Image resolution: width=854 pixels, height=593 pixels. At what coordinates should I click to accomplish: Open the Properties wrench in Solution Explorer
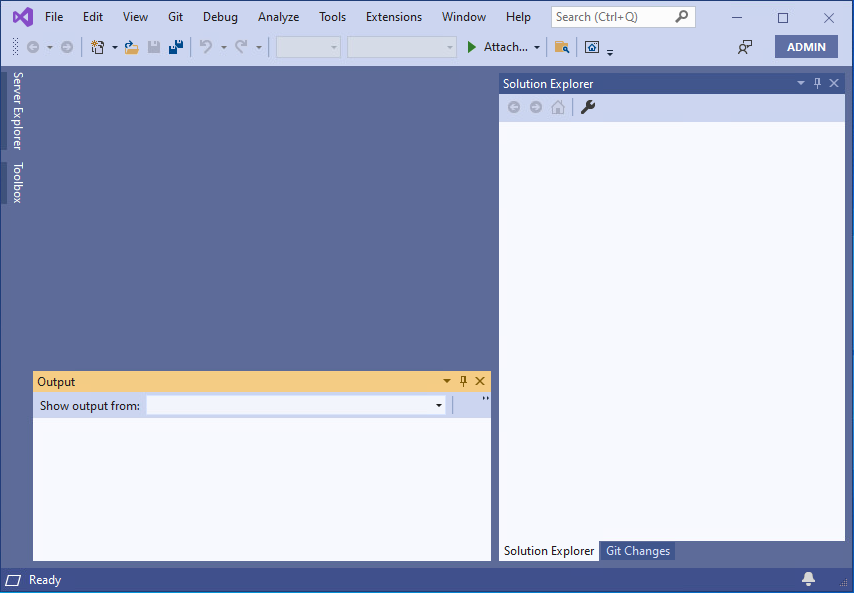587,107
